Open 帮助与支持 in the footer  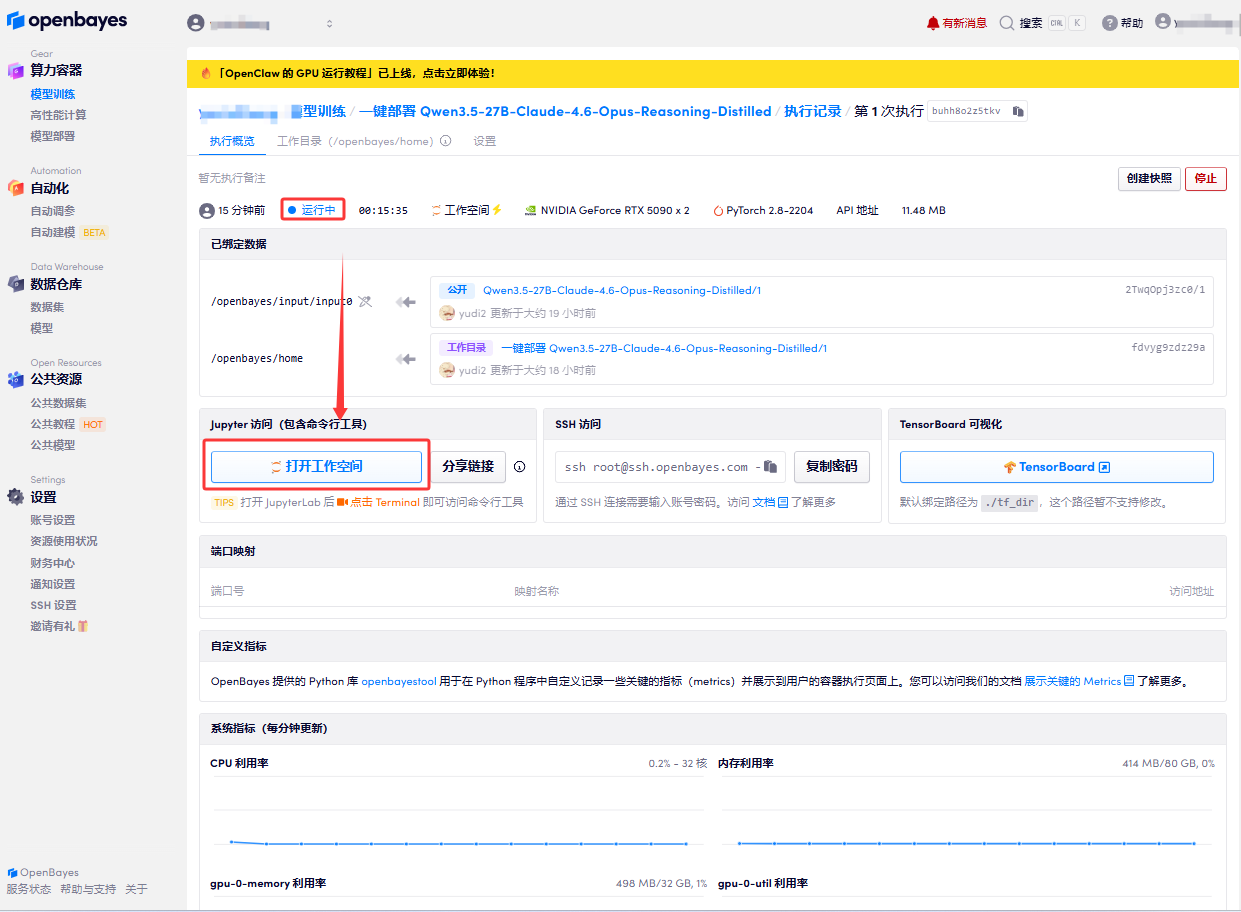(x=88, y=889)
